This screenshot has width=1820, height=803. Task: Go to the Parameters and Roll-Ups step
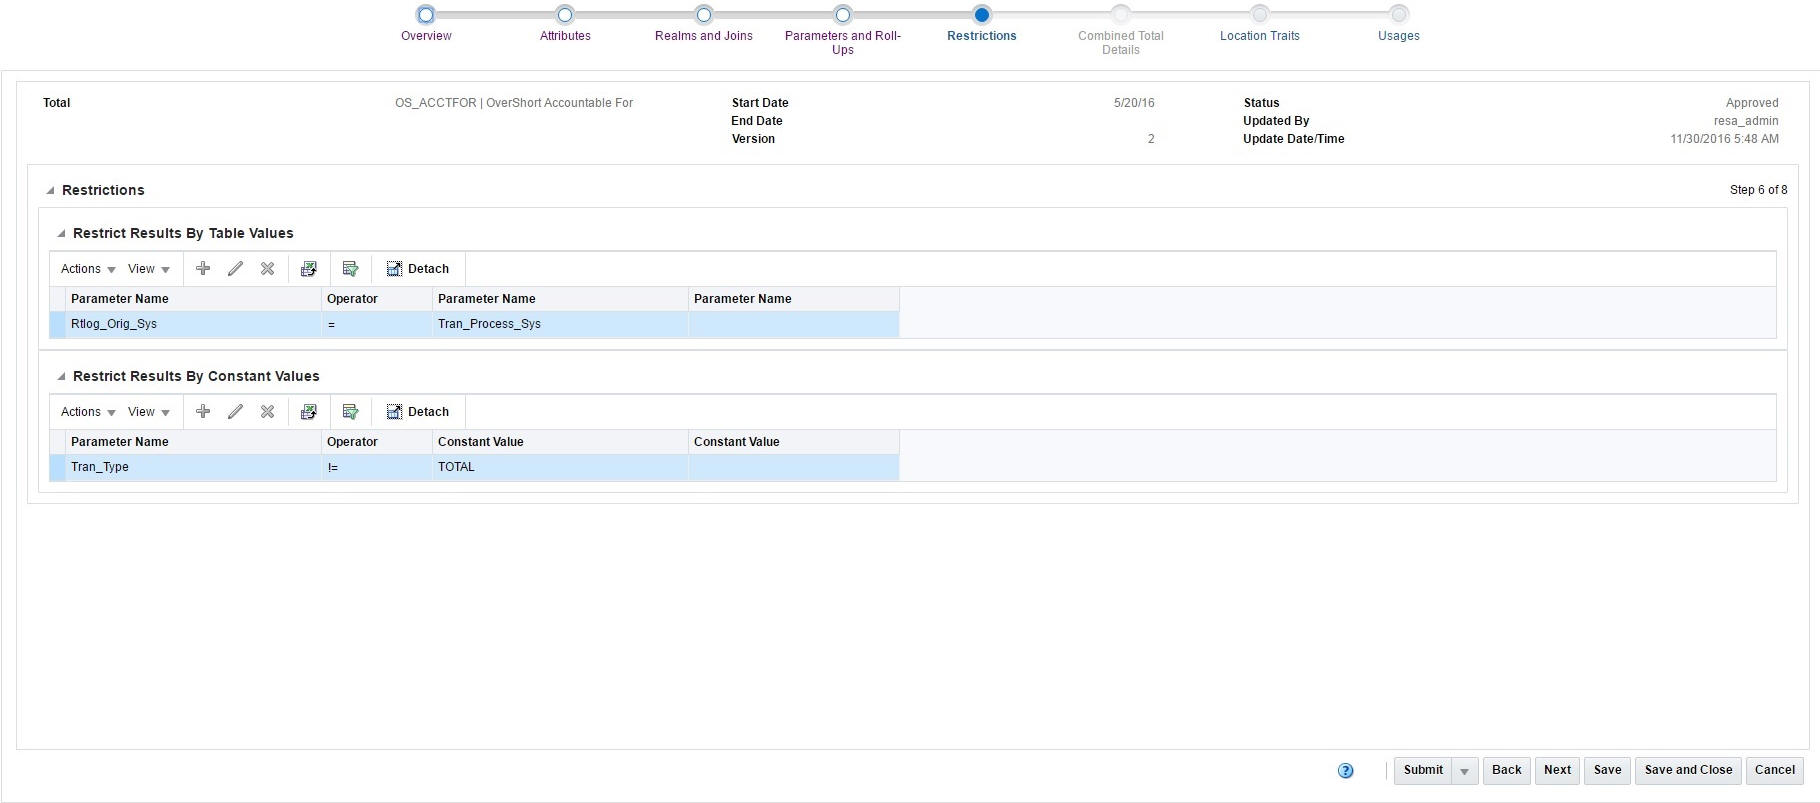[843, 43]
